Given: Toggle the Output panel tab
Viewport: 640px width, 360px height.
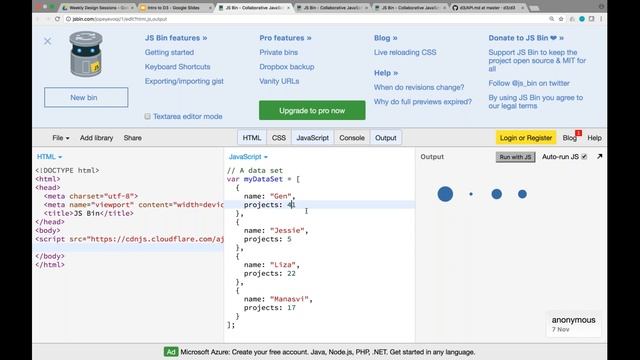Looking at the screenshot, I should click(386, 138).
